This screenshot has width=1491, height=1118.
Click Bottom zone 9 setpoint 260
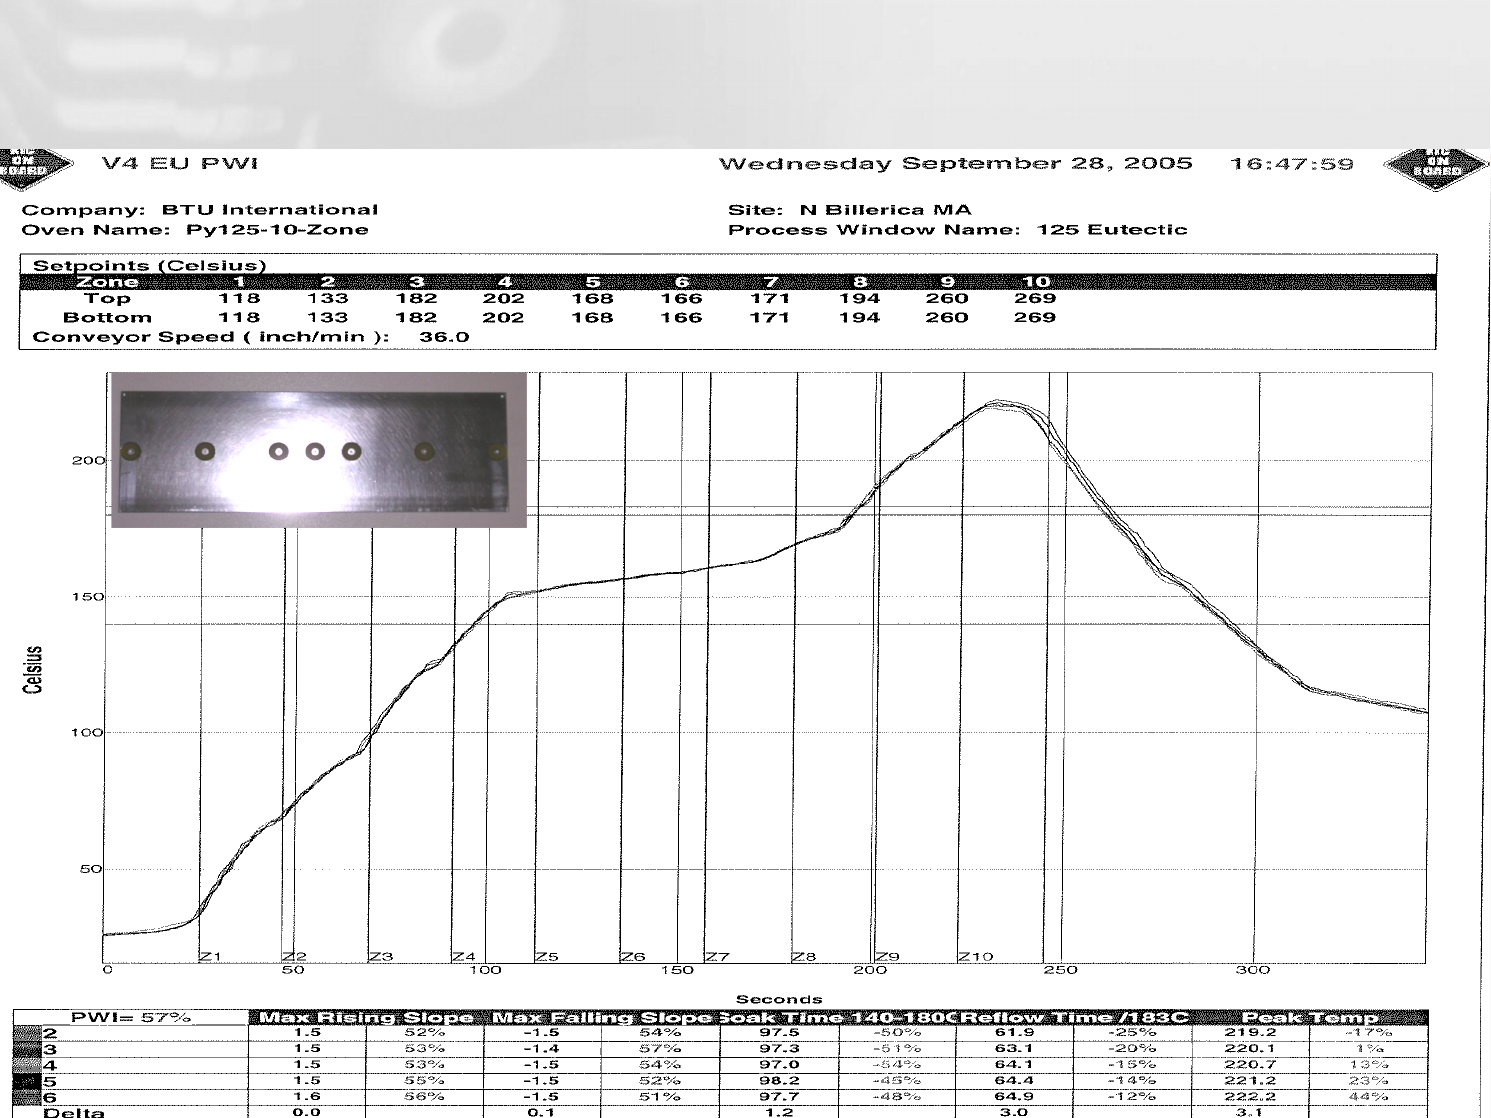point(947,318)
